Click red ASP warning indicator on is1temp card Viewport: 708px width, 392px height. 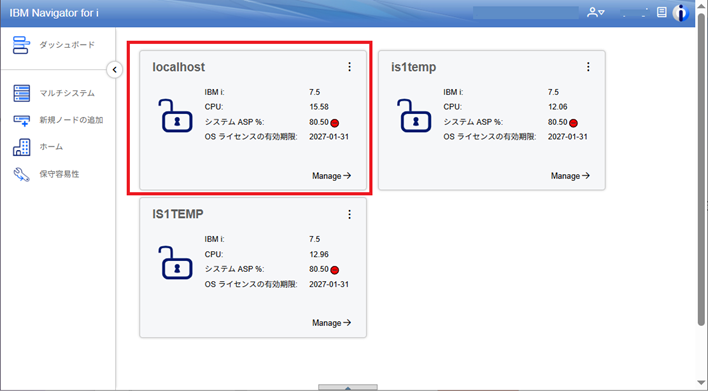point(573,123)
